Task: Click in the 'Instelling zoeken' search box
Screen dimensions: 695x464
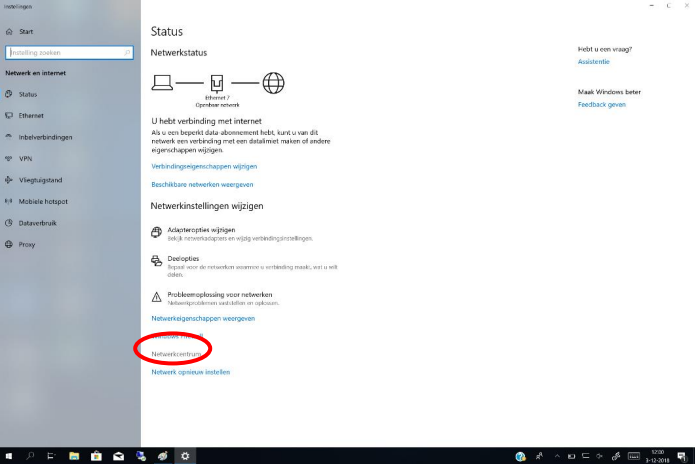Action: [x=68, y=52]
